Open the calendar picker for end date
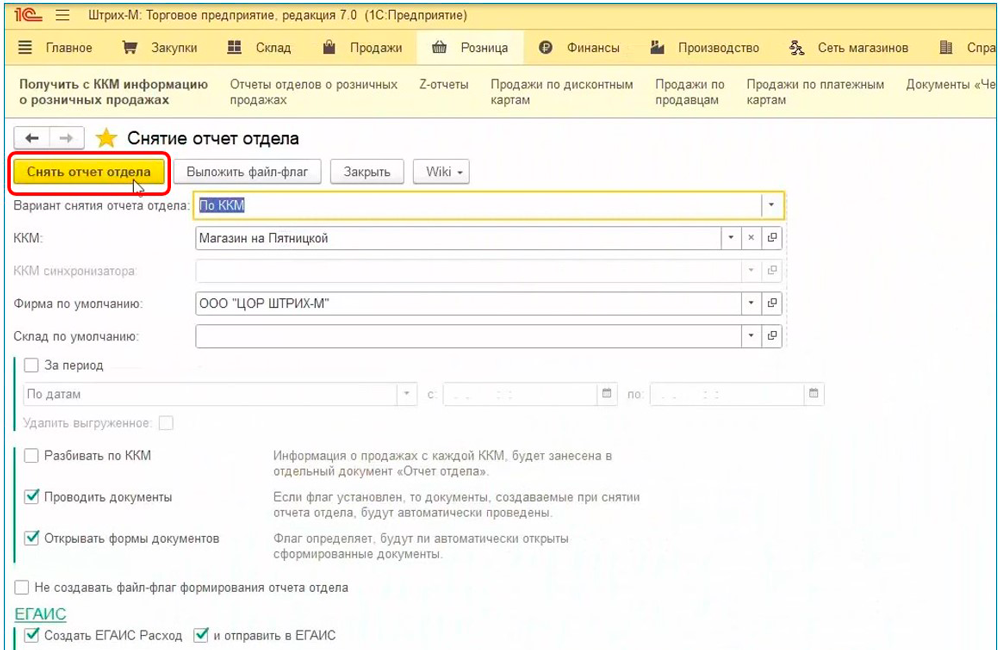This screenshot has height=650, width=1000. click(x=814, y=394)
